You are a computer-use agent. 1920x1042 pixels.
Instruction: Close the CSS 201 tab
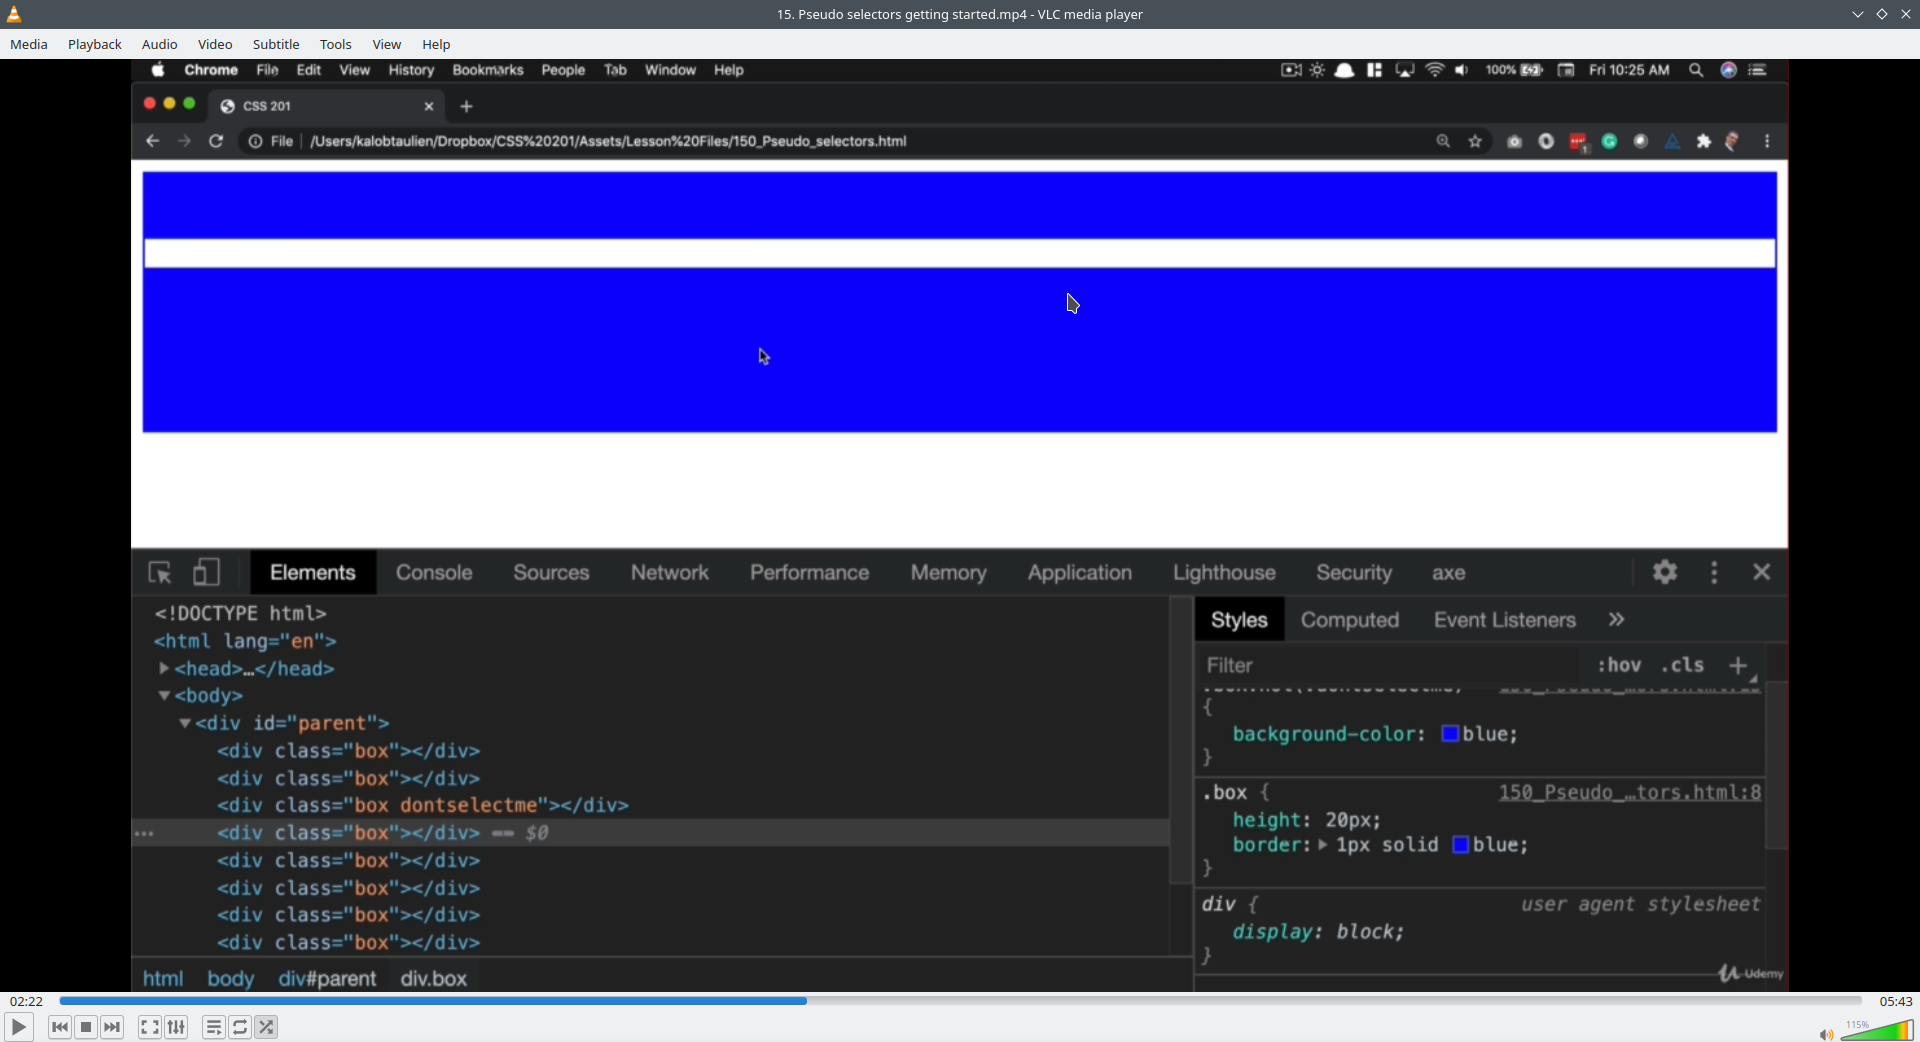tap(429, 106)
